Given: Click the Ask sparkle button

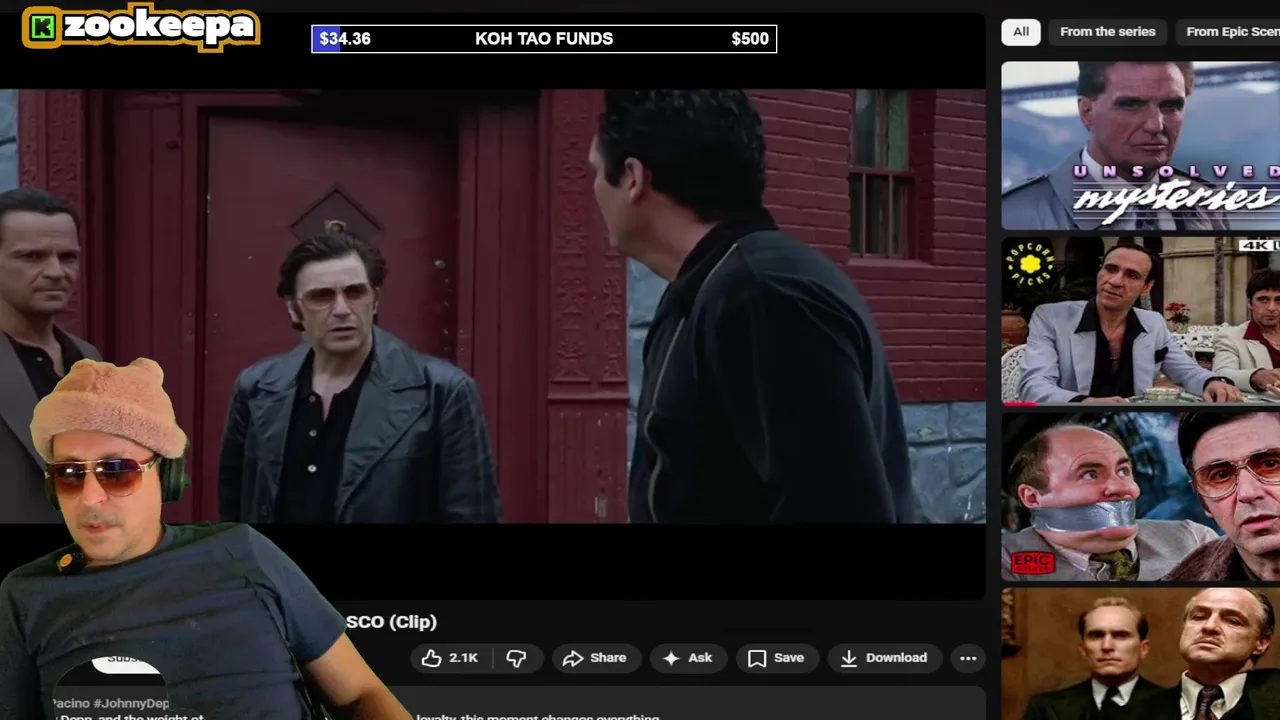Looking at the screenshot, I should pos(687,658).
